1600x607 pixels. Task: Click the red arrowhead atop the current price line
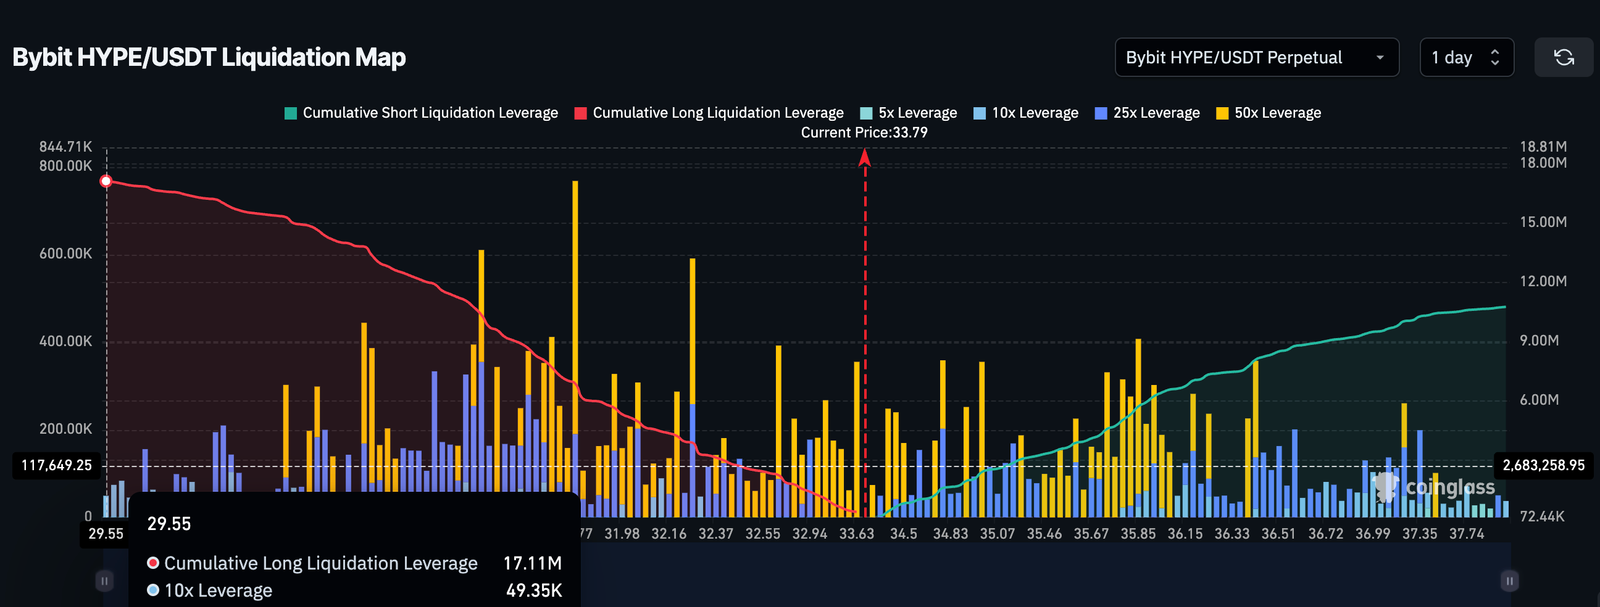(865, 156)
